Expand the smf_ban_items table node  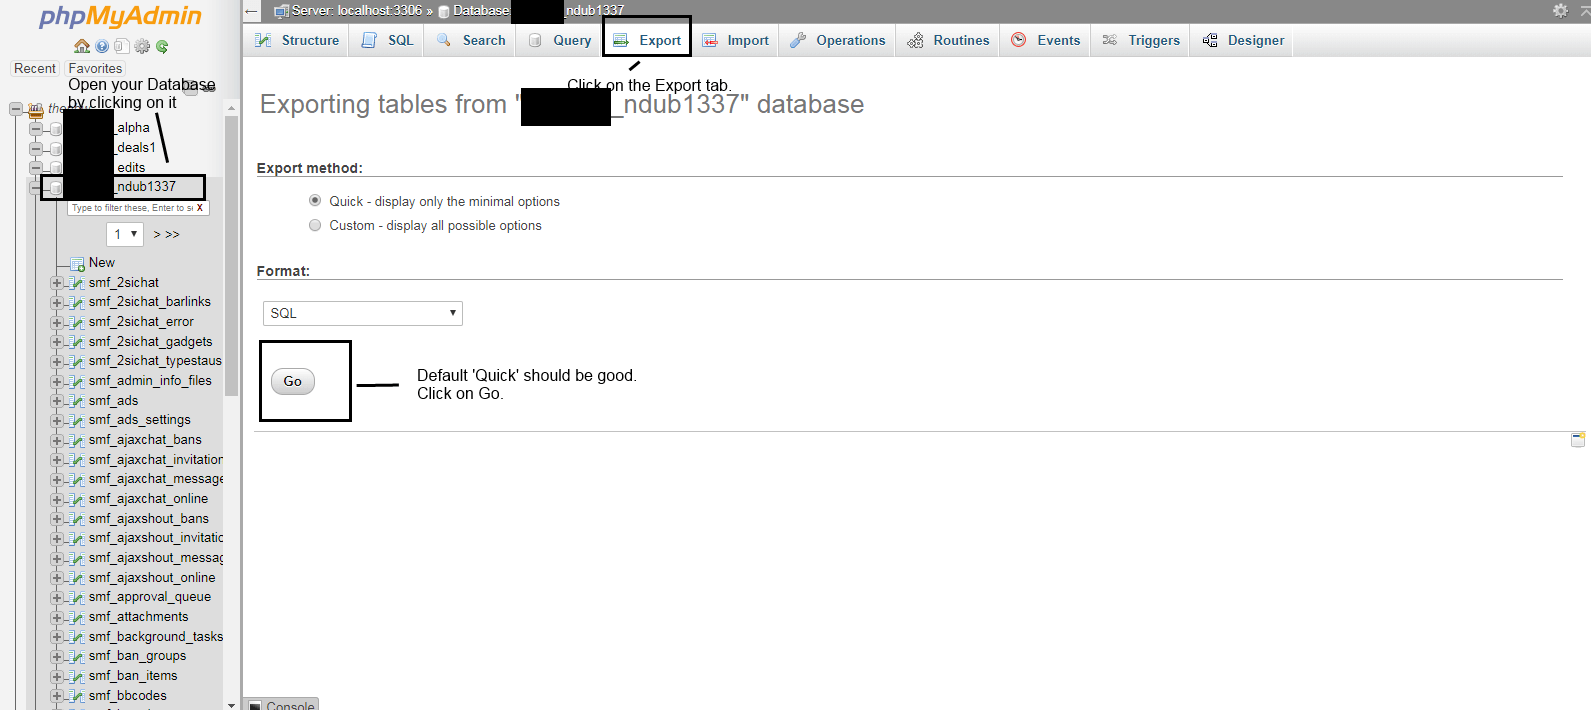point(56,676)
